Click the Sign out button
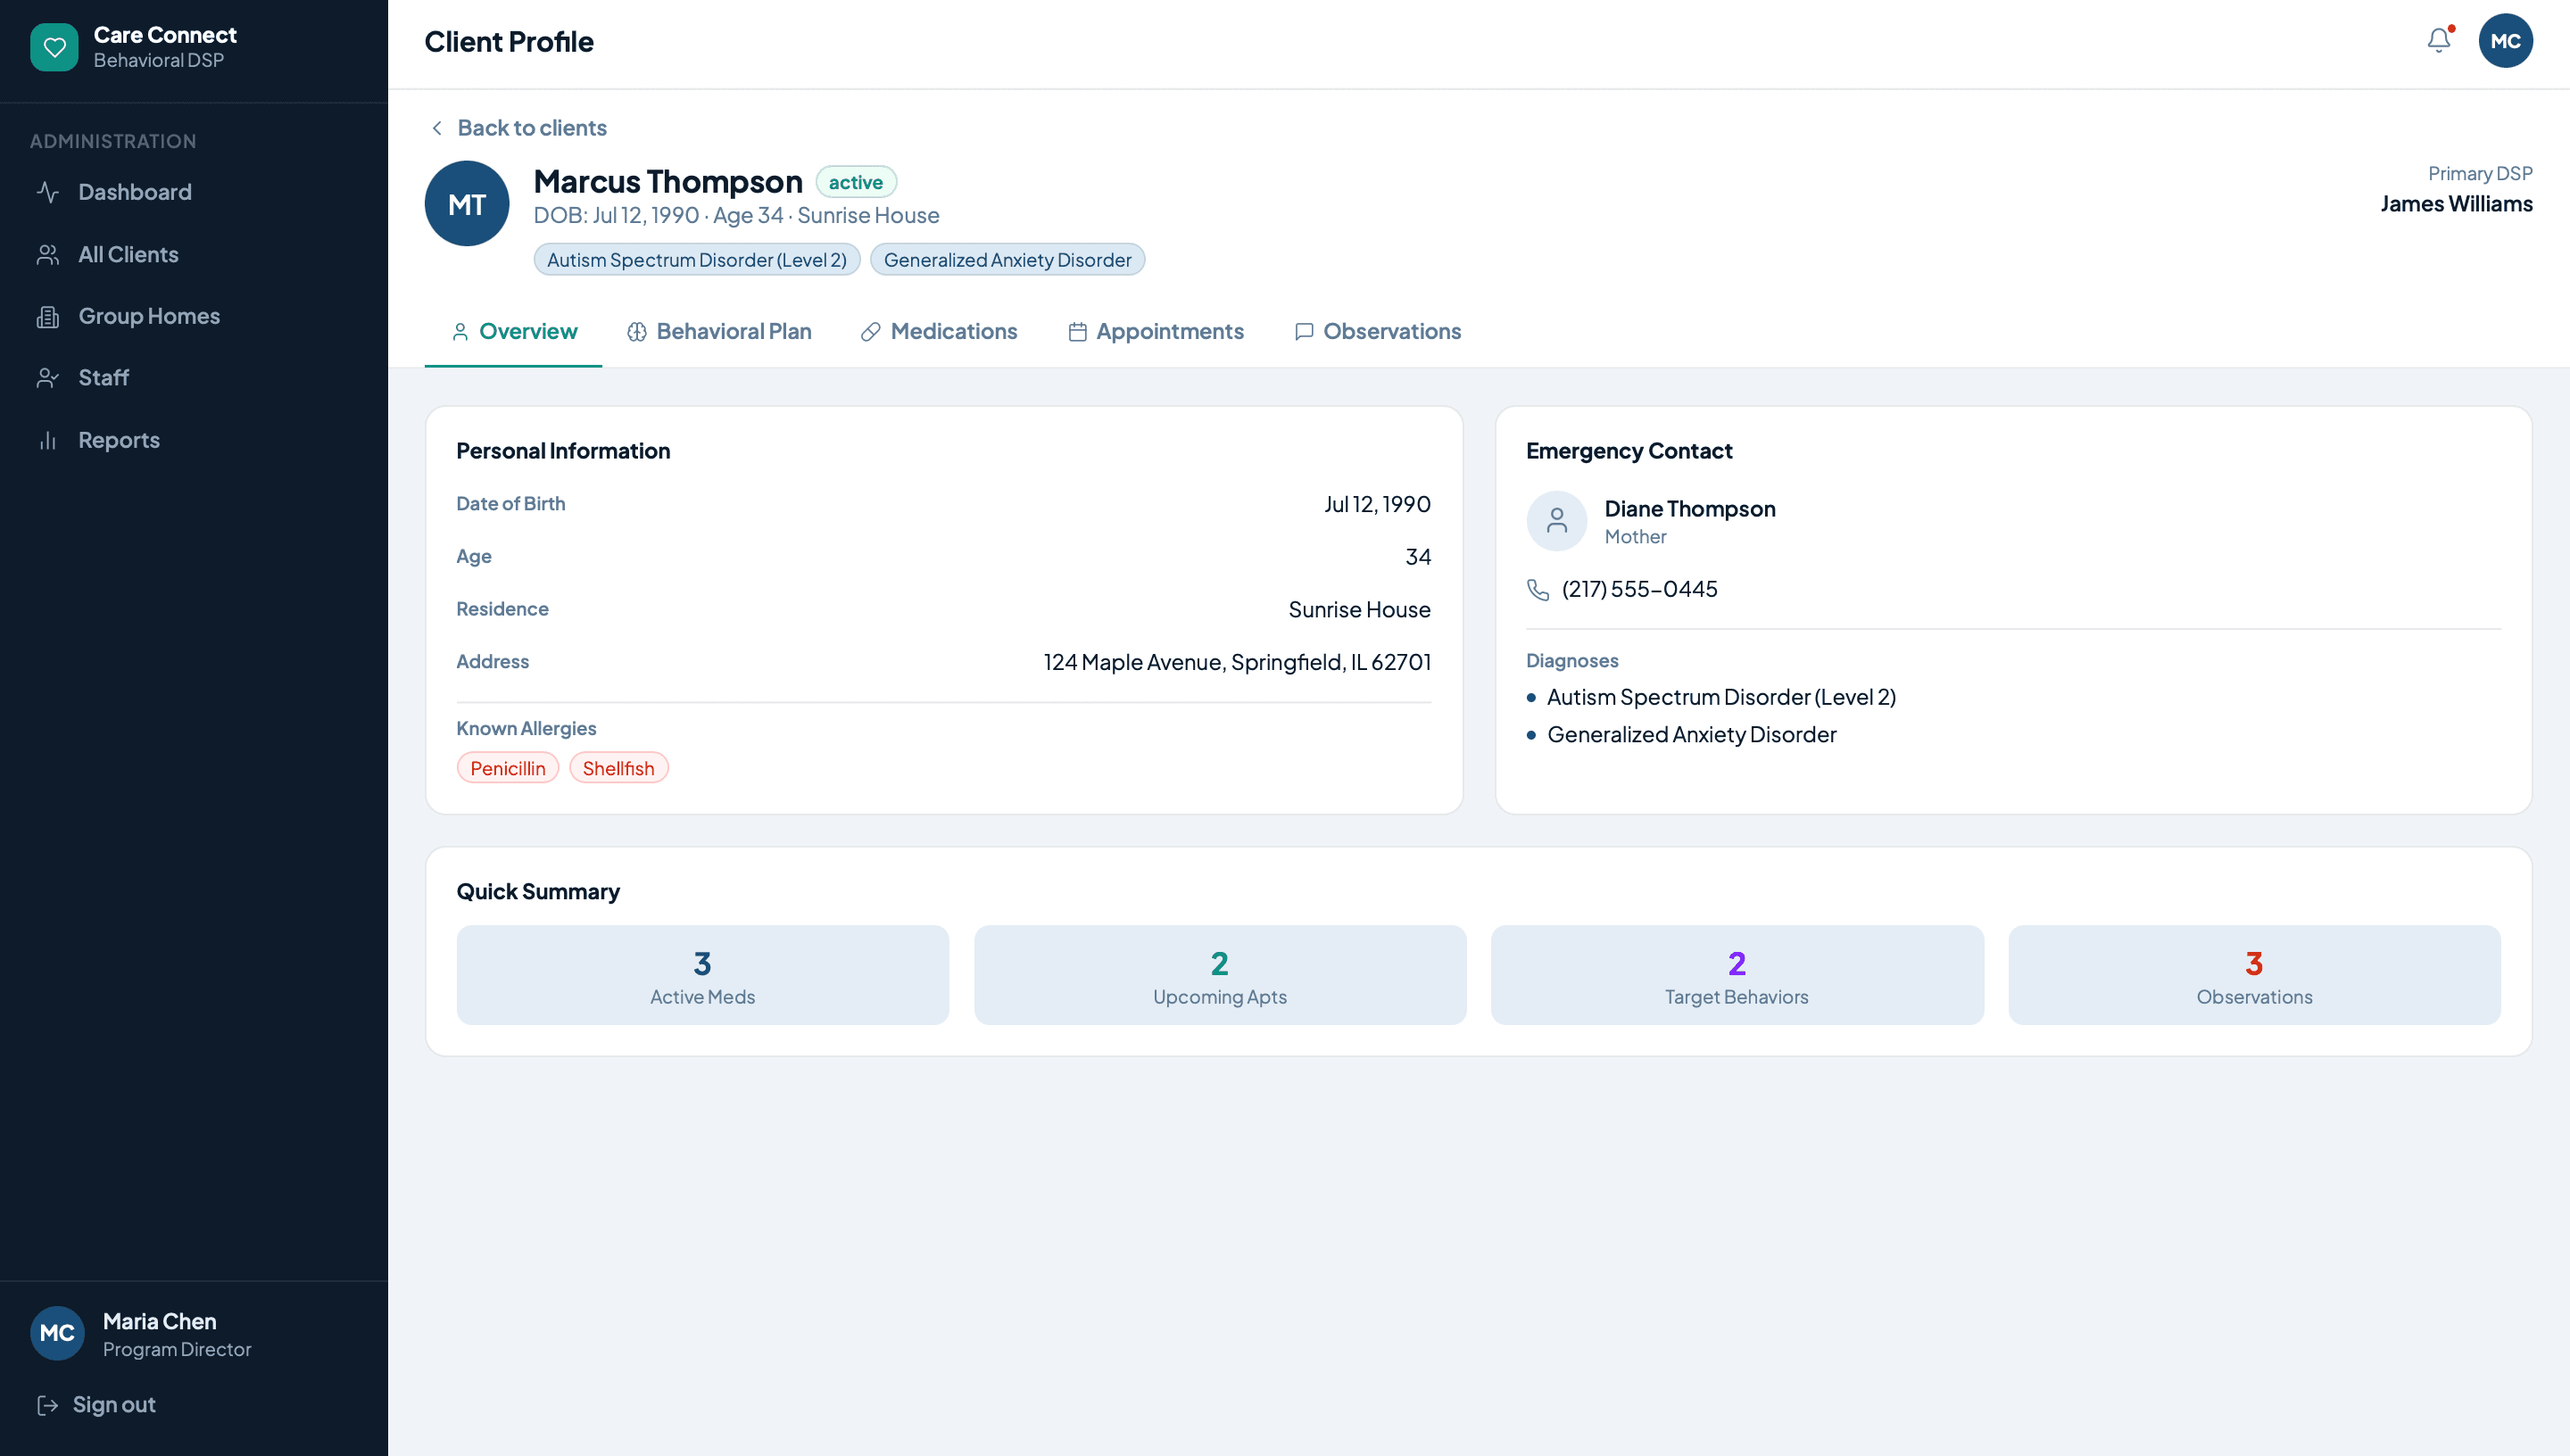 [96, 1405]
